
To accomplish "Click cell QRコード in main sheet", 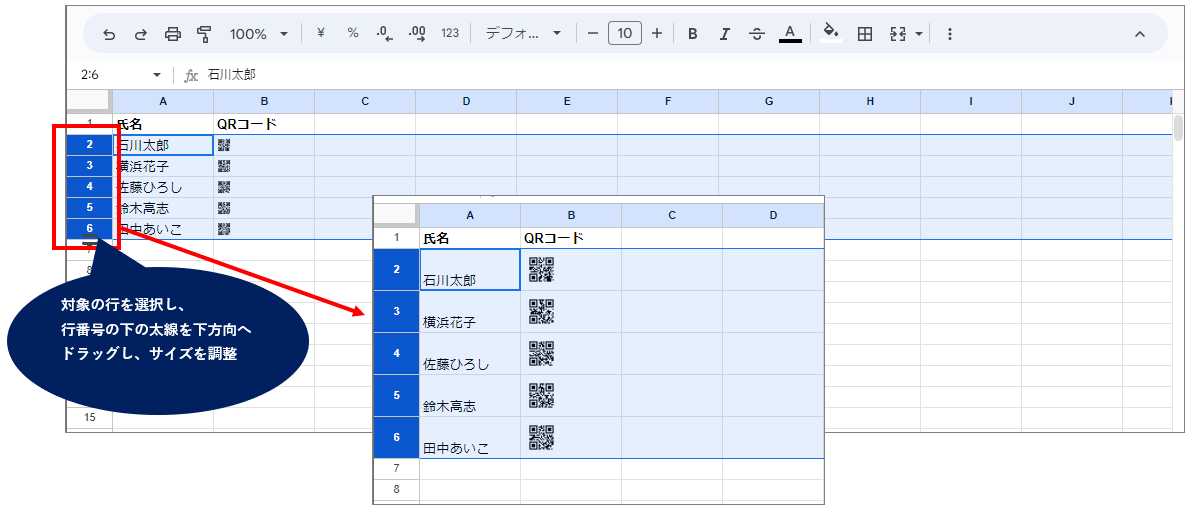I will point(264,124).
